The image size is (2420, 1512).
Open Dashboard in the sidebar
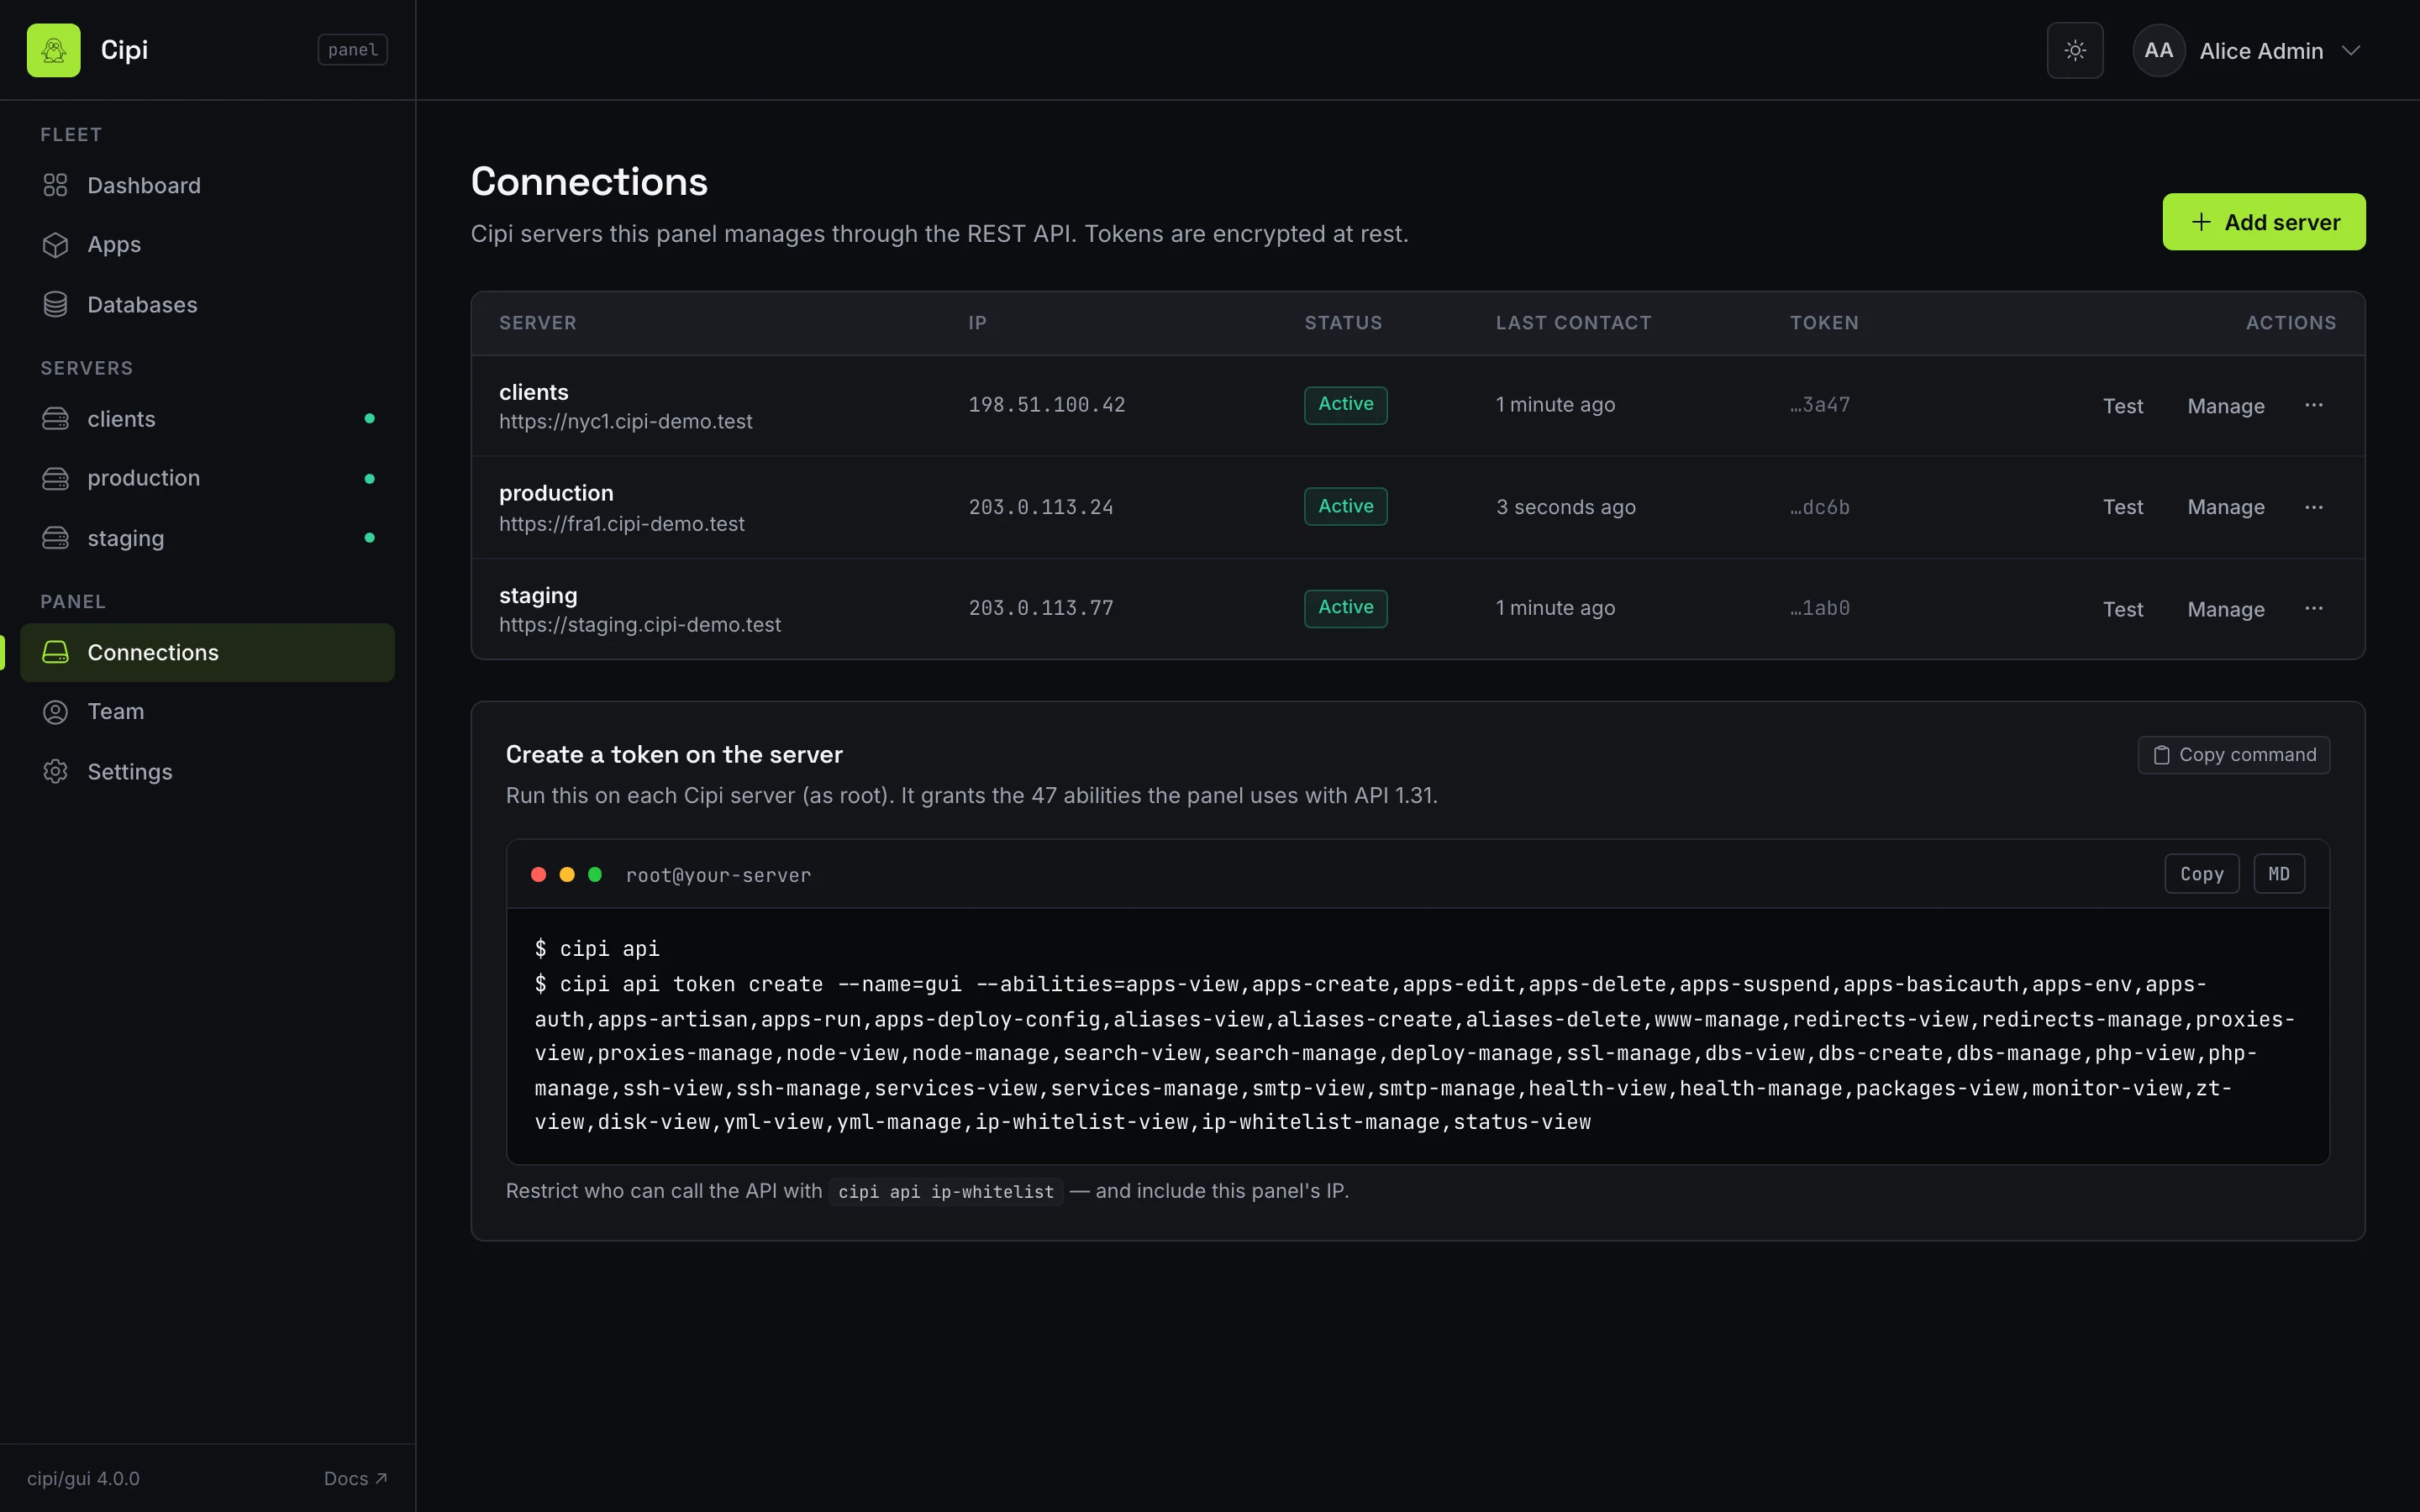[207, 185]
